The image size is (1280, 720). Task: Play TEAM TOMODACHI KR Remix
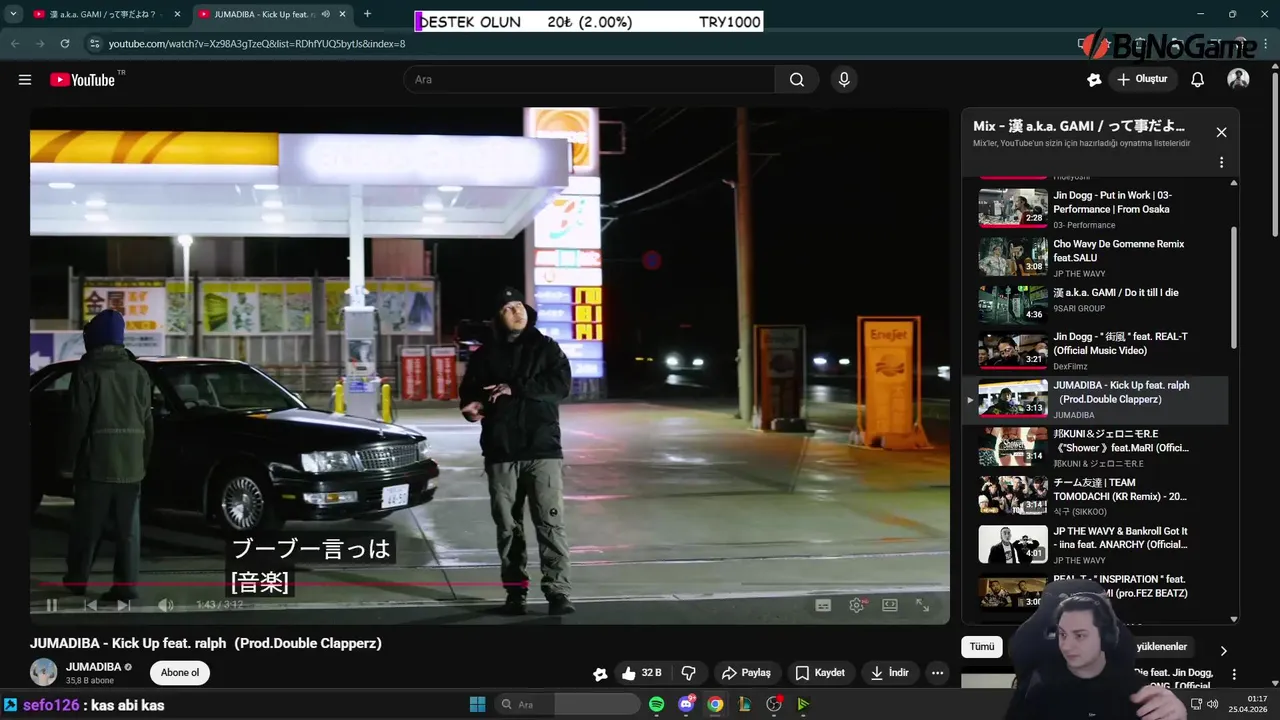(1098, 496)
